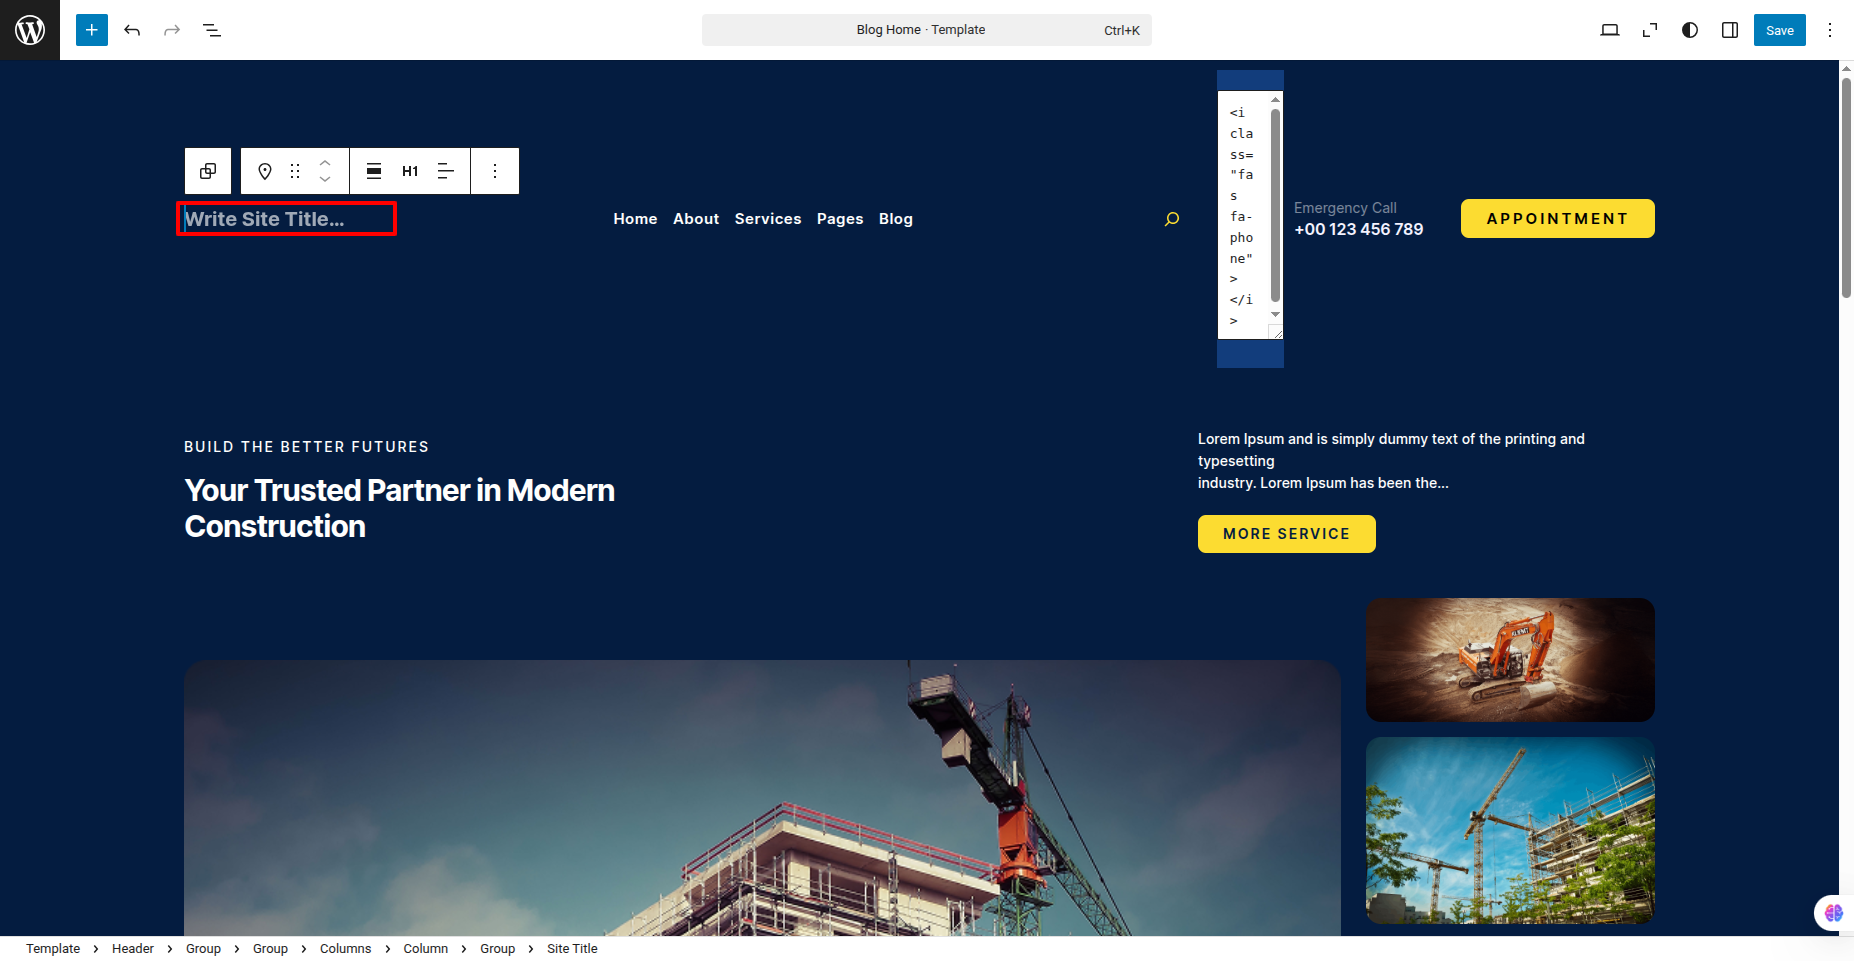Click the MORE SERVICE button
The width and height of the screenshot is (1854, 961).
1286,534
